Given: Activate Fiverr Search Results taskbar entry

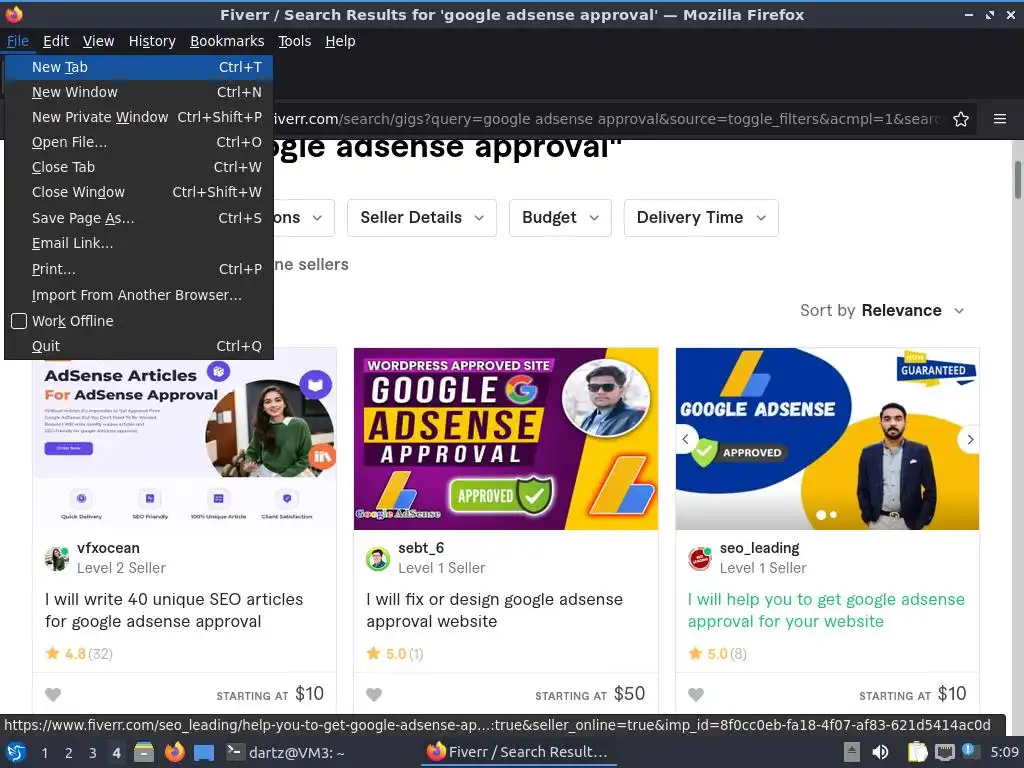Looking at the screenshot, I should [517, 752].
